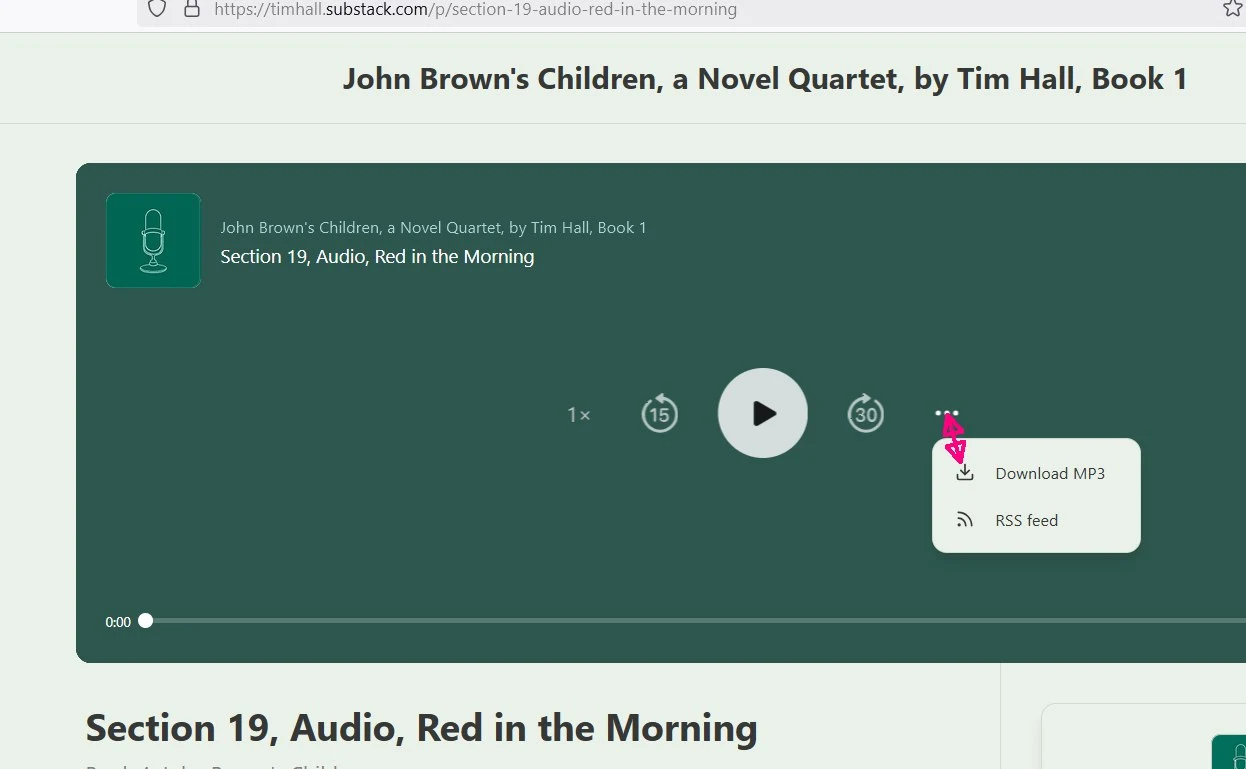
Task: Click the episode title inside the player
Action: tap(377, 257)
